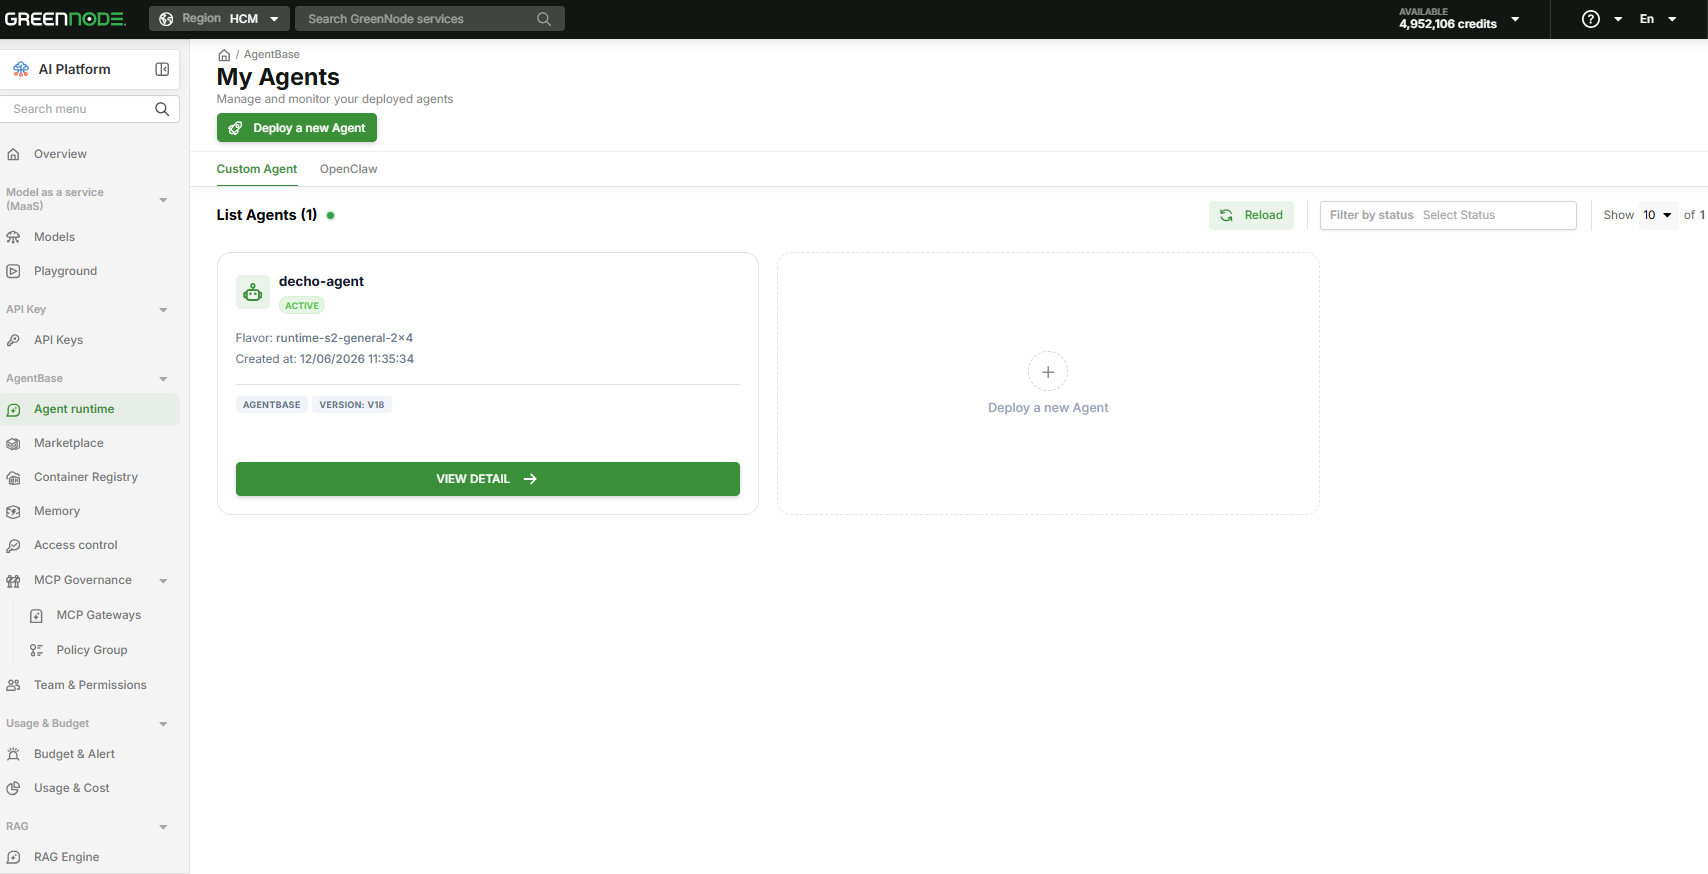Click the decho-agent name

pyautogui.click(x=321, y=282)
